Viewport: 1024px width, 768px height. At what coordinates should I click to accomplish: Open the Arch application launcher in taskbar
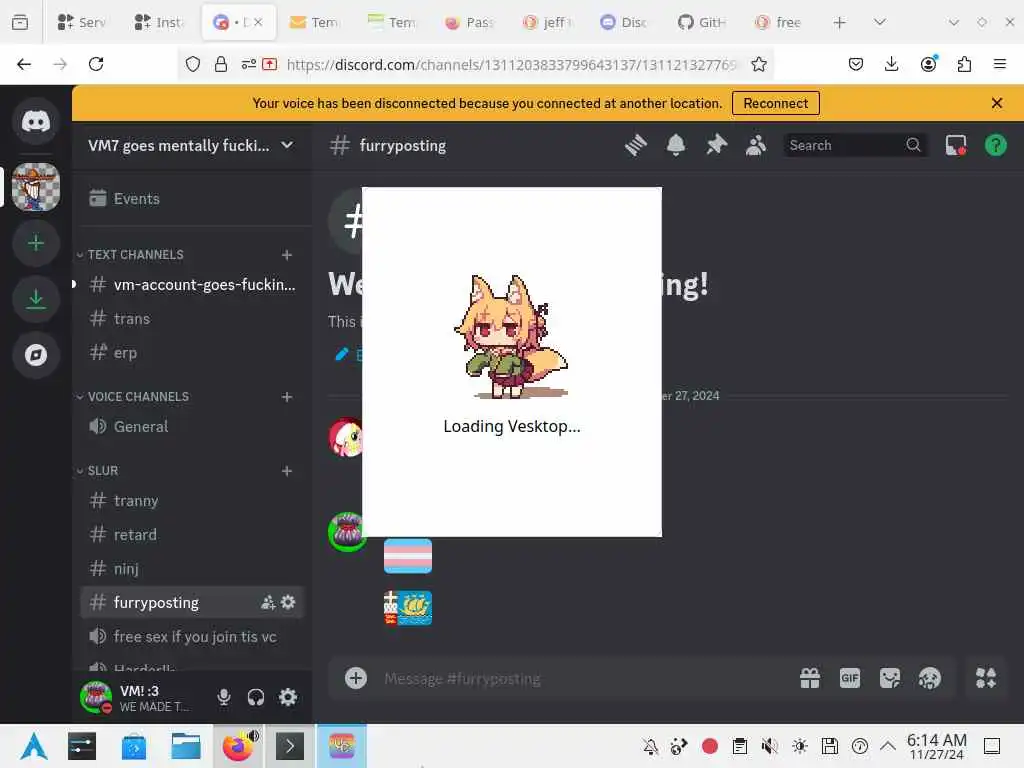tap(34, 746)
